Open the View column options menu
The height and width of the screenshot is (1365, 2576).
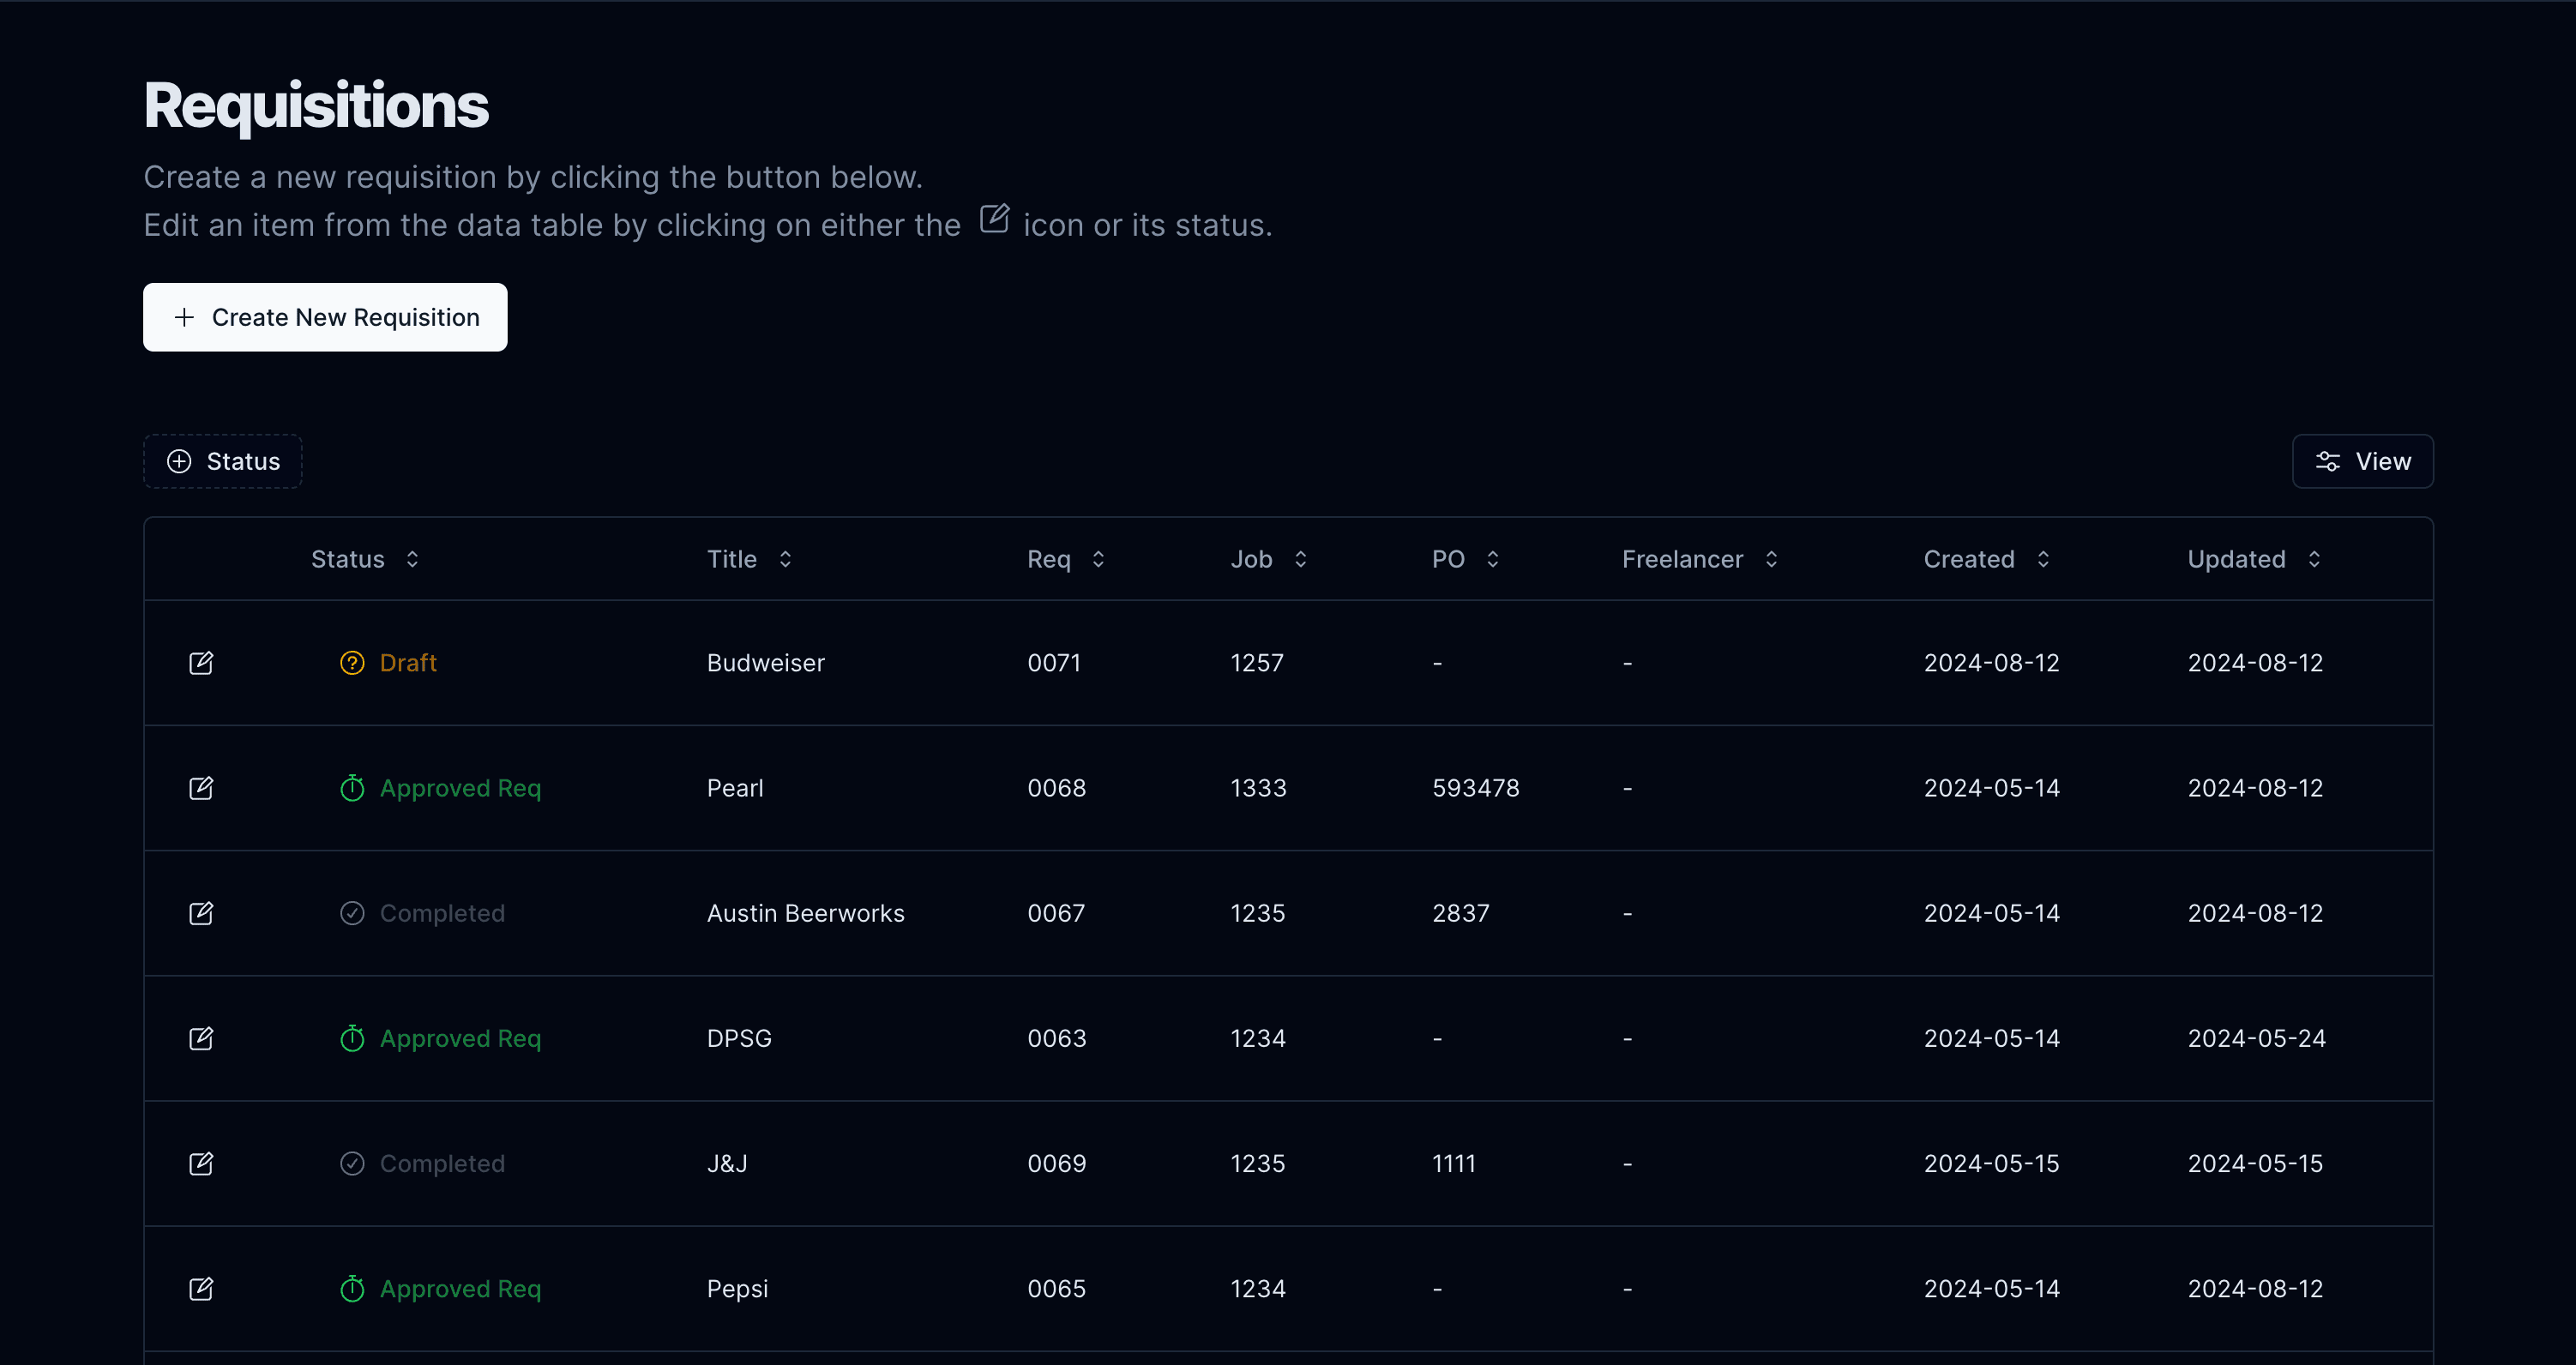coord(2362,461)
